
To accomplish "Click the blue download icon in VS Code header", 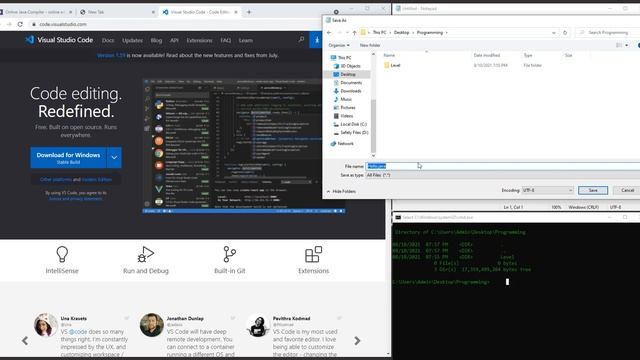I will [x=316, y=40].
